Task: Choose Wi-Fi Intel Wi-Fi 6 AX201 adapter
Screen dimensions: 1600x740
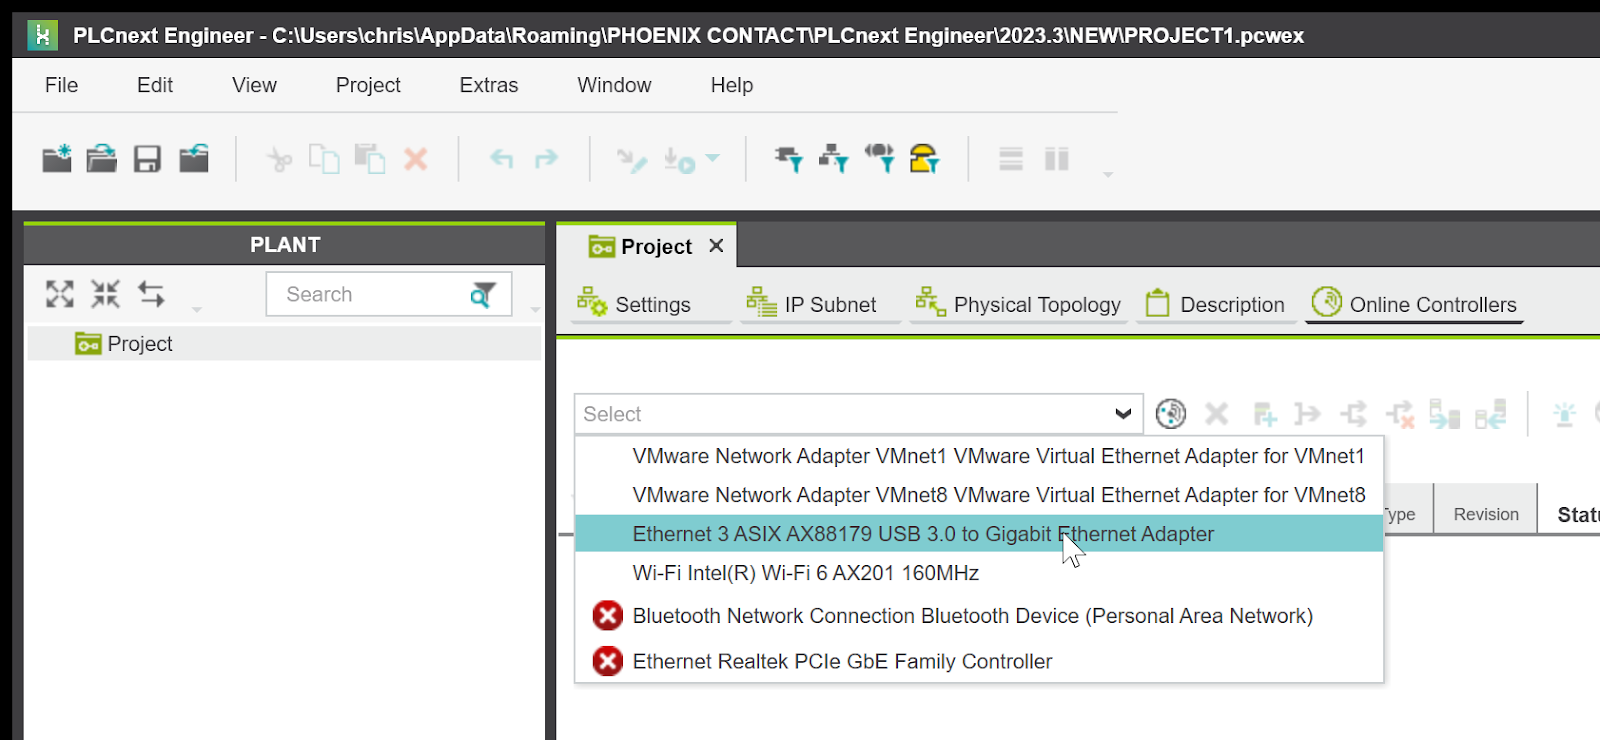Action: 979,573
